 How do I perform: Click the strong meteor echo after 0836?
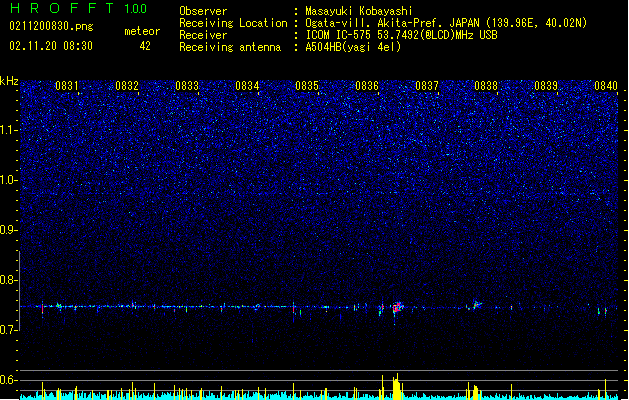coord(398,308)
